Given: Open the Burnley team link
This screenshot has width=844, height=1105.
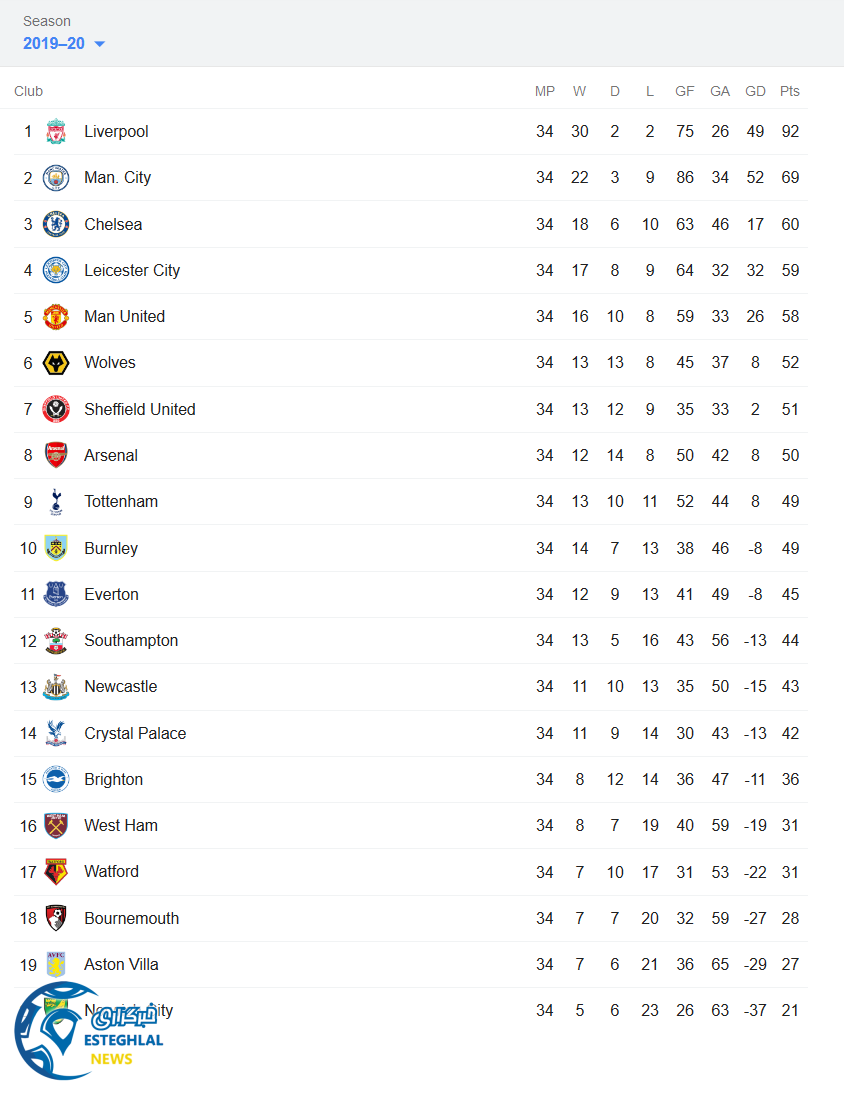Looking at the screenshot, I should [x=111, y=548].
